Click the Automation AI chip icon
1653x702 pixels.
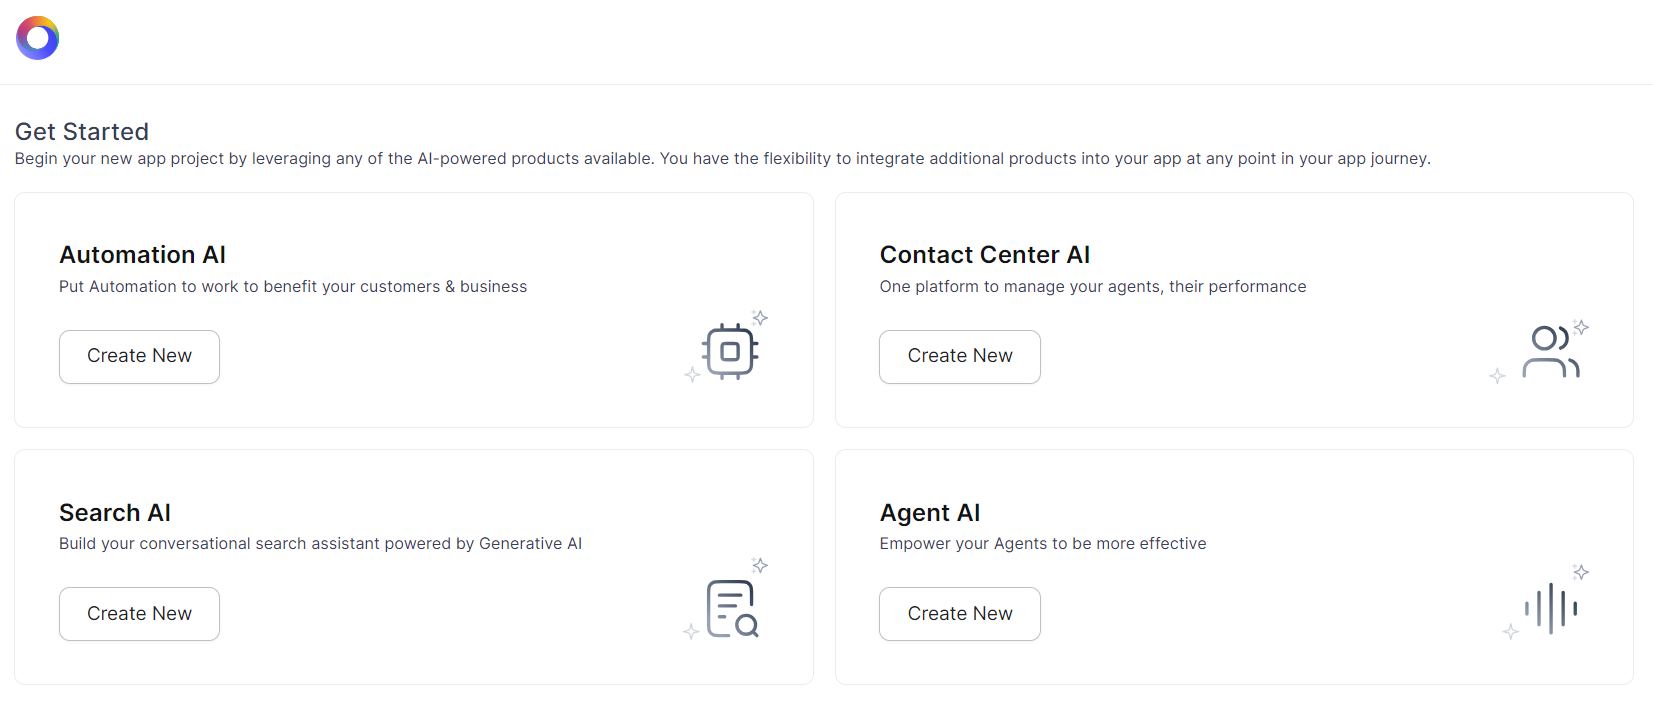pyautogui.click(x=730, y=351)
